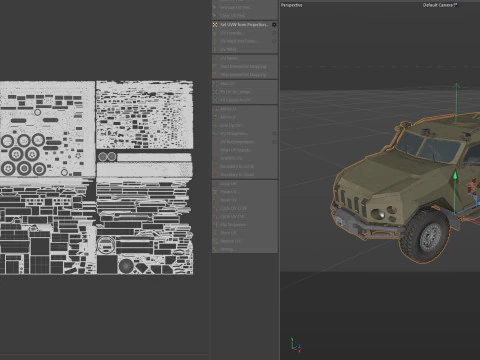
Task: Select the UV Weld command
Action: (x=245, y=49)
